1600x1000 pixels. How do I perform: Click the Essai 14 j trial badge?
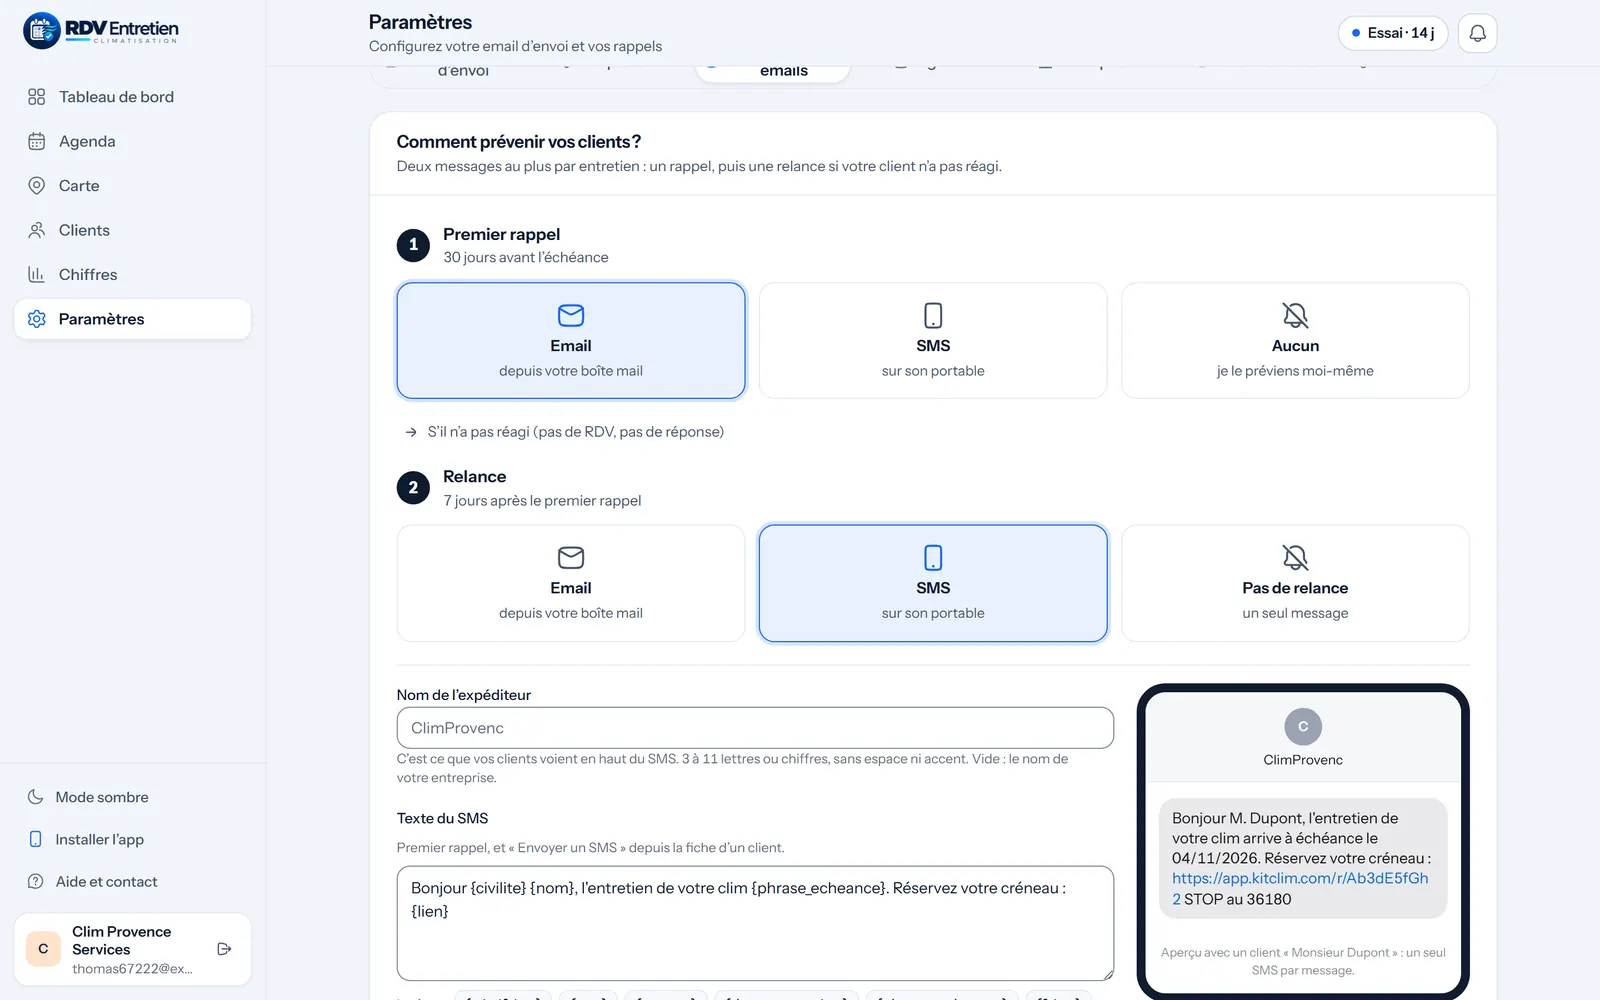[1392, 33]
